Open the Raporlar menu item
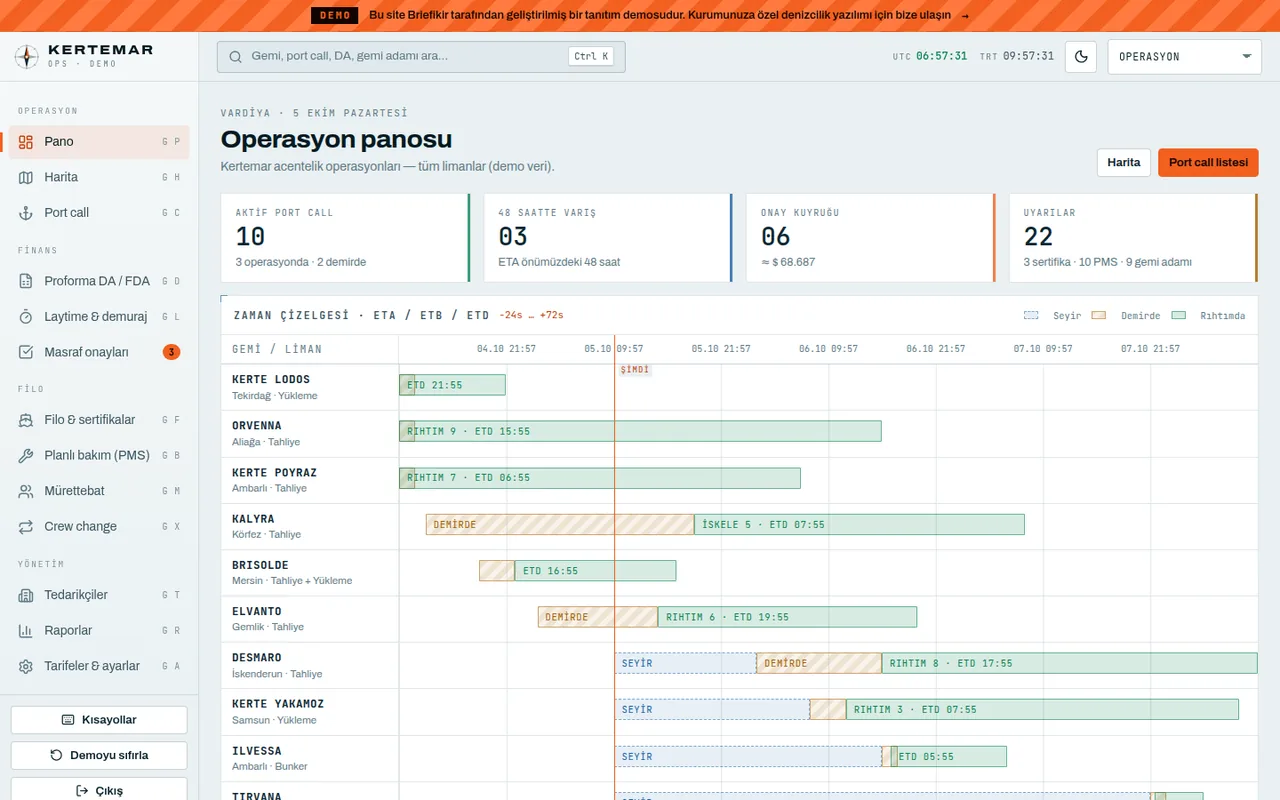1280x800 pixels. point(99,630)
